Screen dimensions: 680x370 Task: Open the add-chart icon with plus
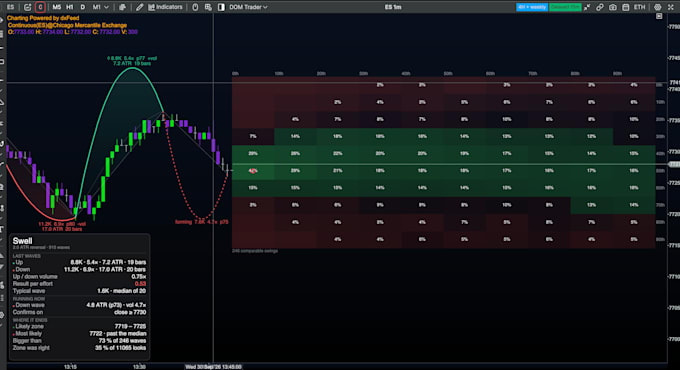coord(27,7)
